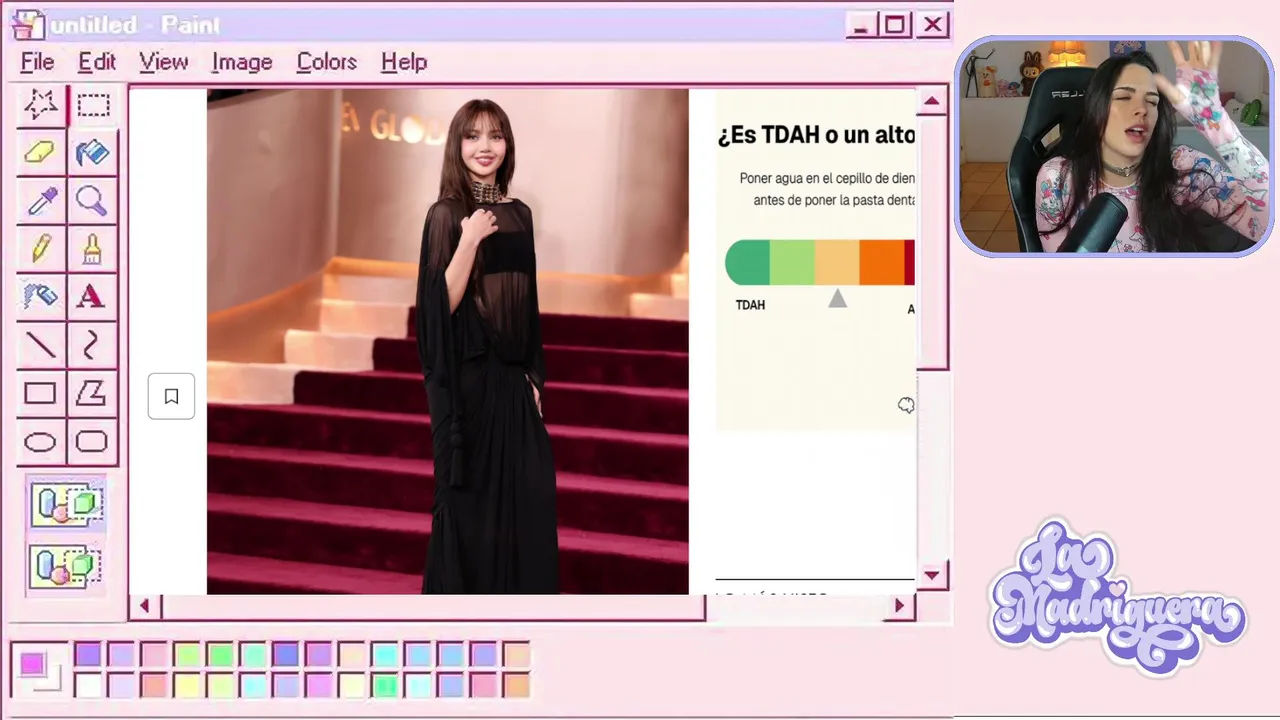Choose the straight Line tool
Screen dimensions: 1280x720
pos(41,345)
